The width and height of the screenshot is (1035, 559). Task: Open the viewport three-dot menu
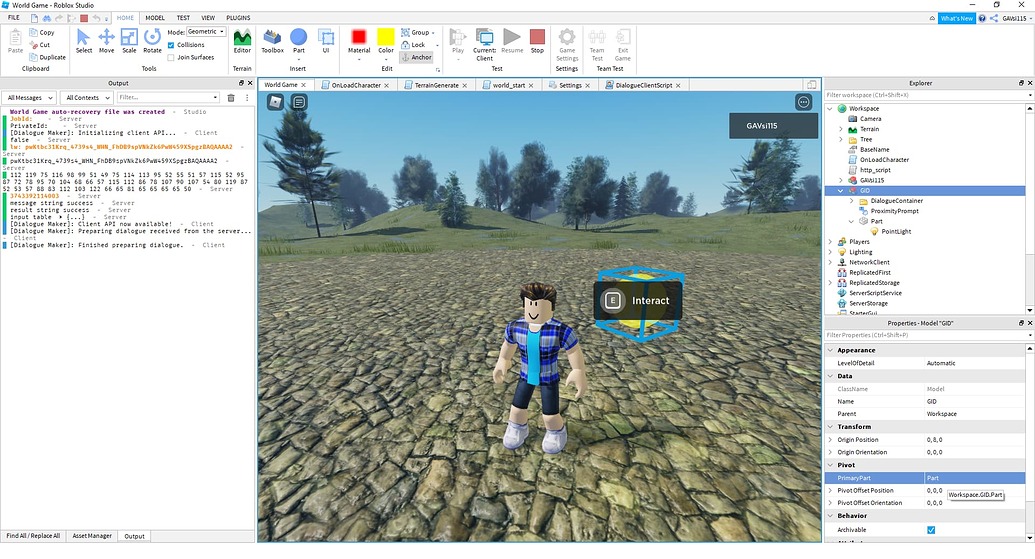pos(803,102)
